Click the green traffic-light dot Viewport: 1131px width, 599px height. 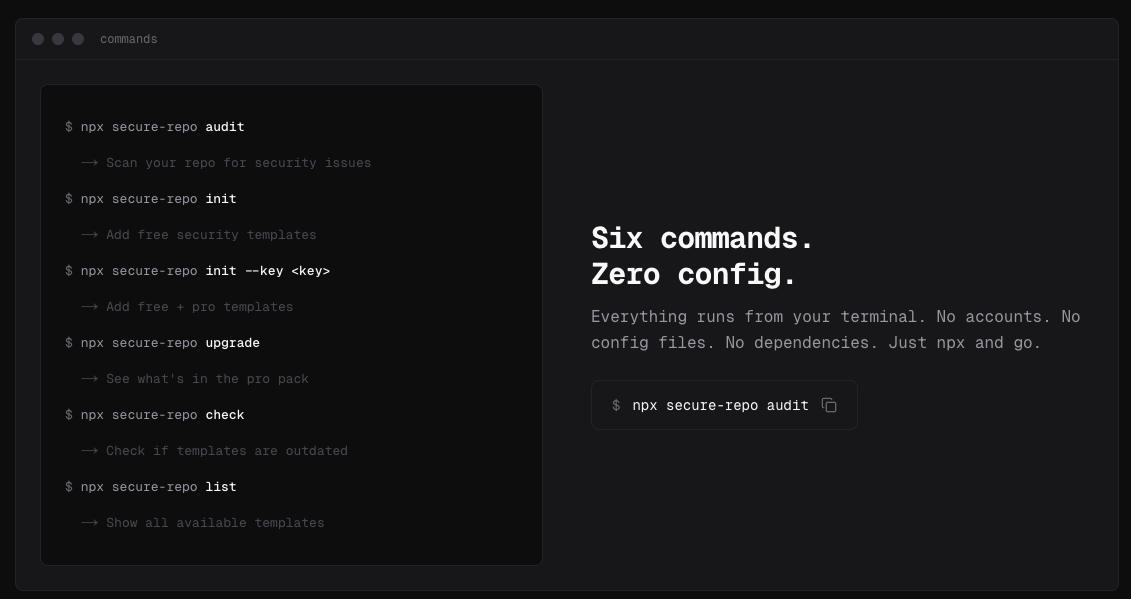tap(78, 39)
